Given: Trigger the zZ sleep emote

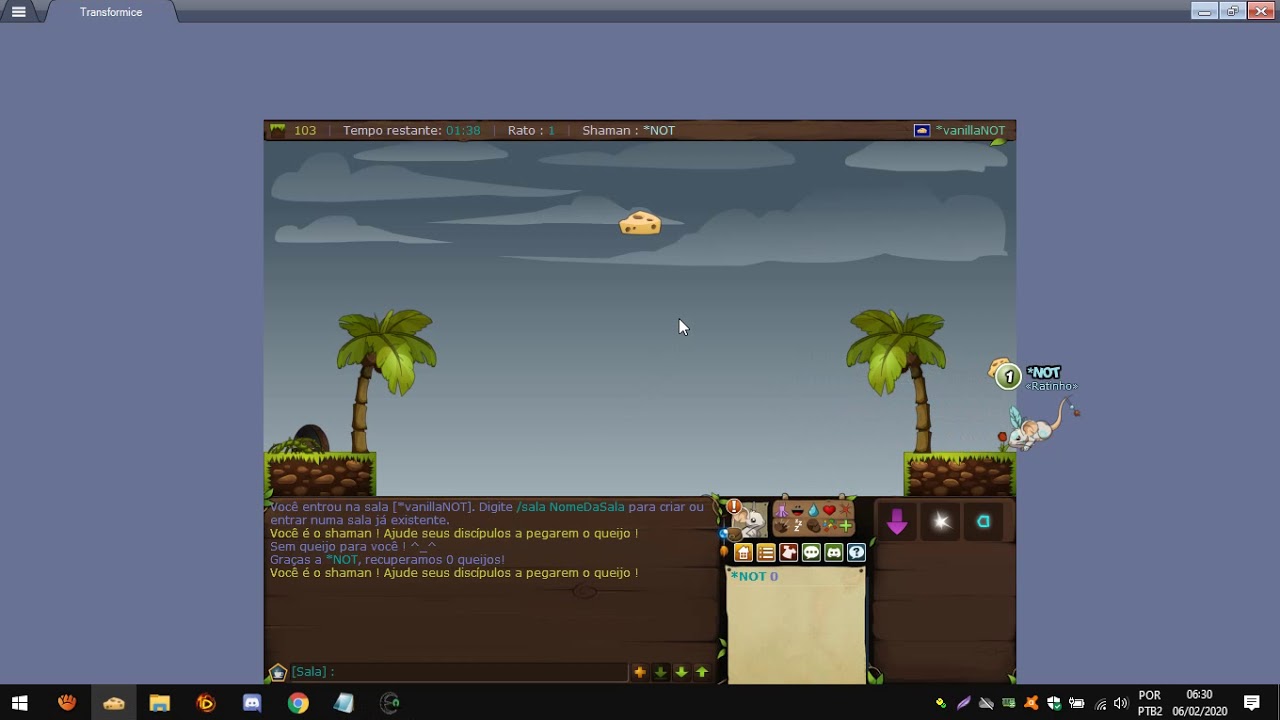Looking at the screenshot, I should pyautogui.click(x=798, y=526).
